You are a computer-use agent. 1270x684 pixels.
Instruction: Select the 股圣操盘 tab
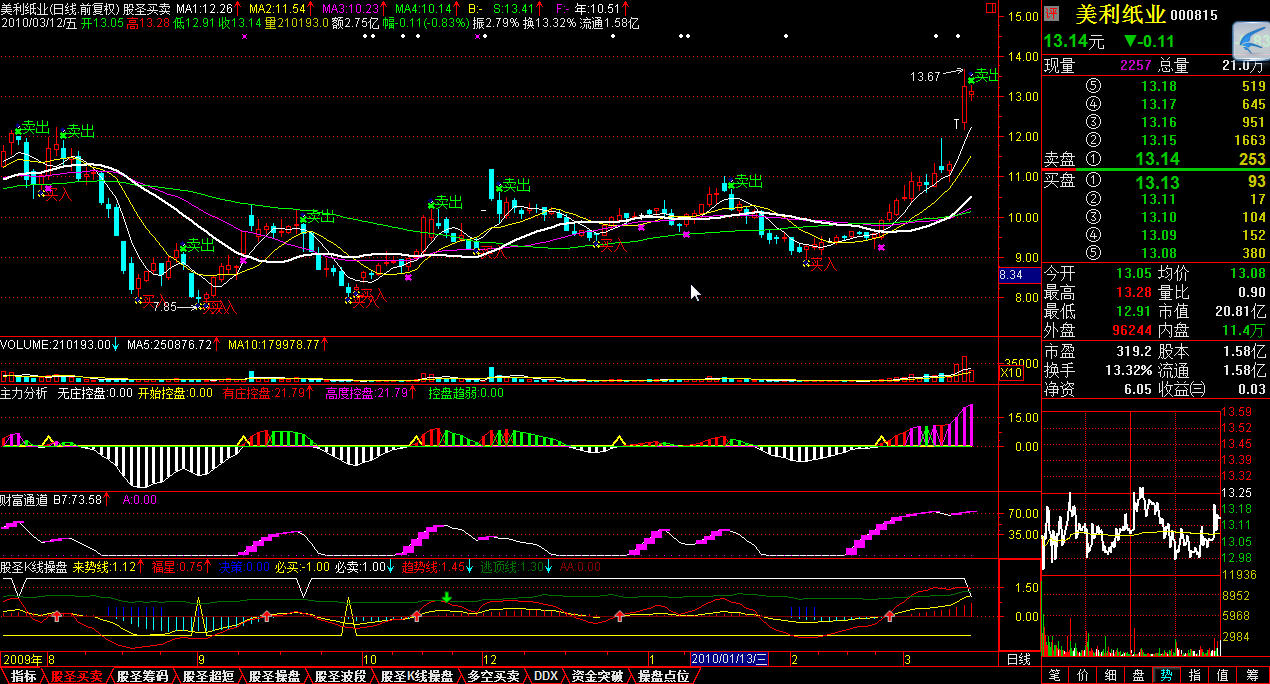274,676
